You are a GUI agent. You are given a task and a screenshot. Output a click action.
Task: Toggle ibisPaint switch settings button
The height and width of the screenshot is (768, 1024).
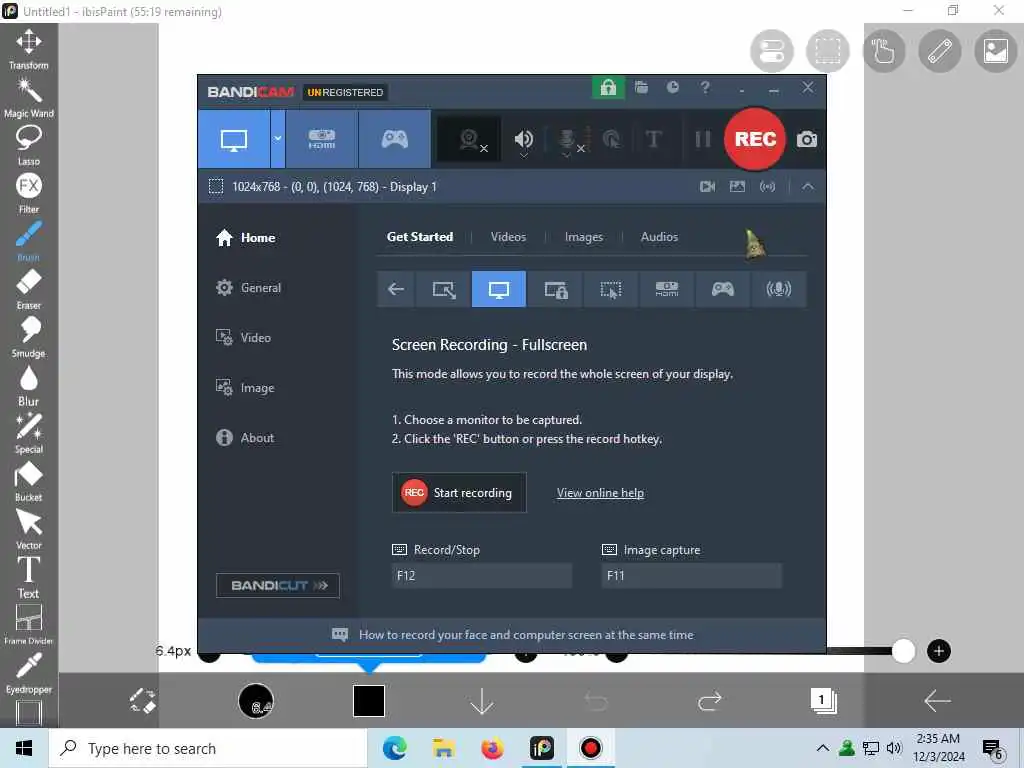[772, 51]
